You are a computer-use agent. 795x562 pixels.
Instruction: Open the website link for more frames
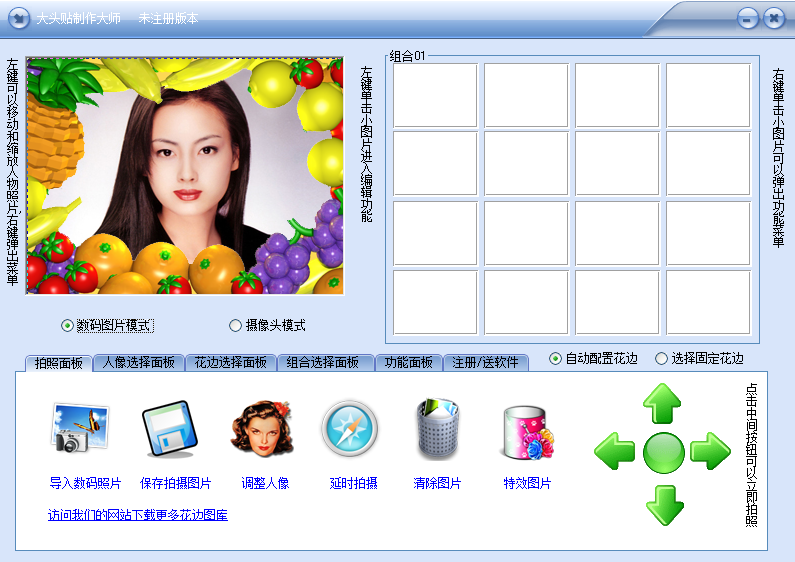click(137, 515)
